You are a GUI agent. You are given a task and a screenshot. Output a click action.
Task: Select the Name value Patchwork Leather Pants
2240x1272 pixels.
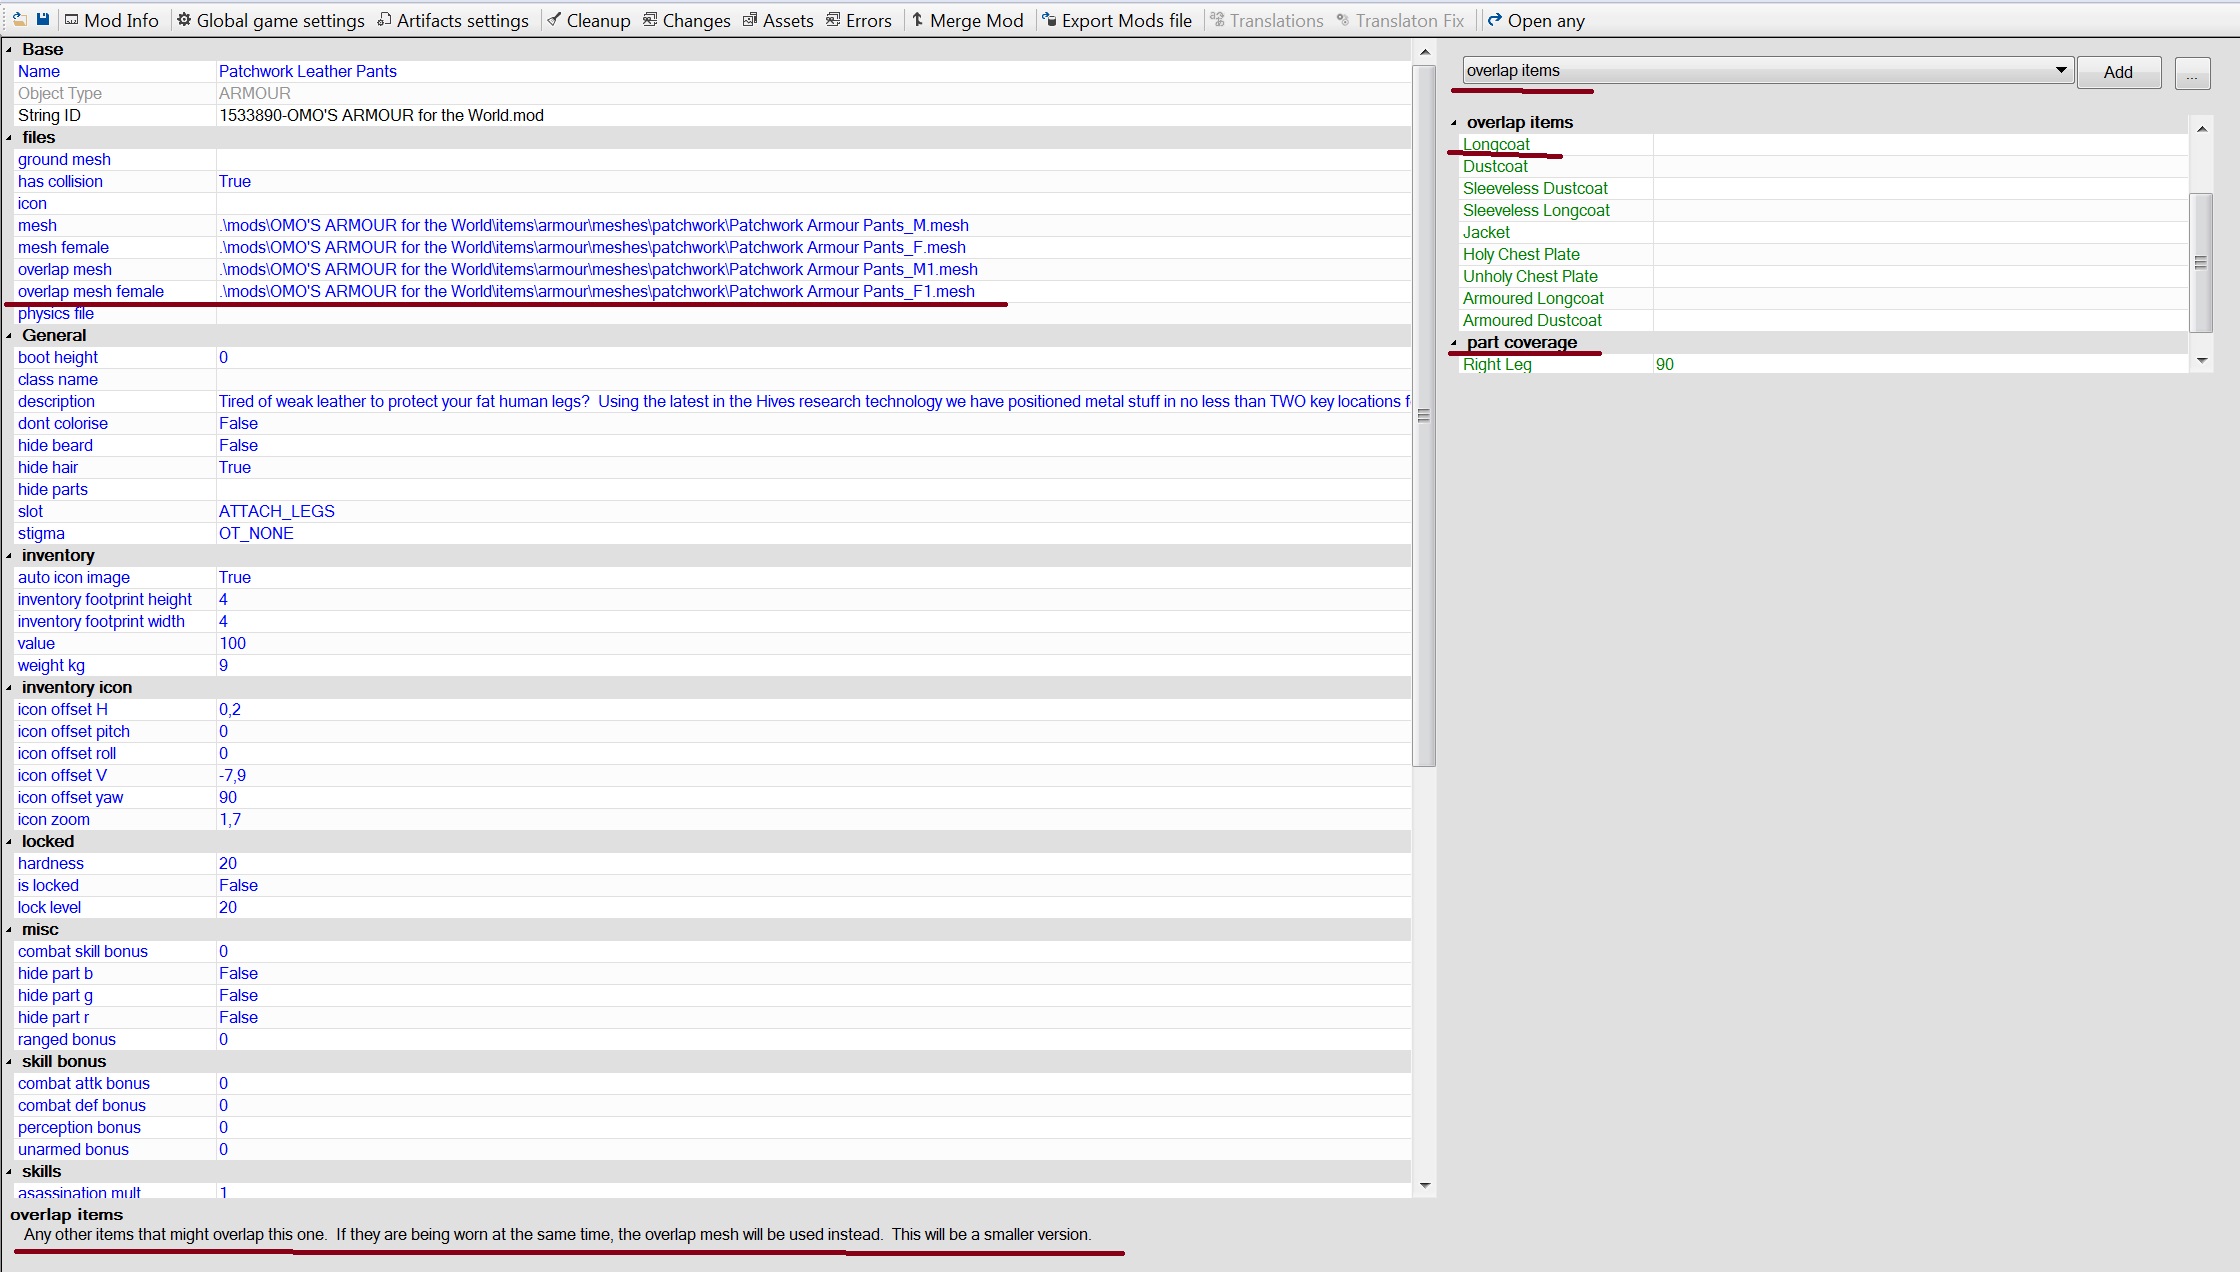tap(308, 71)
